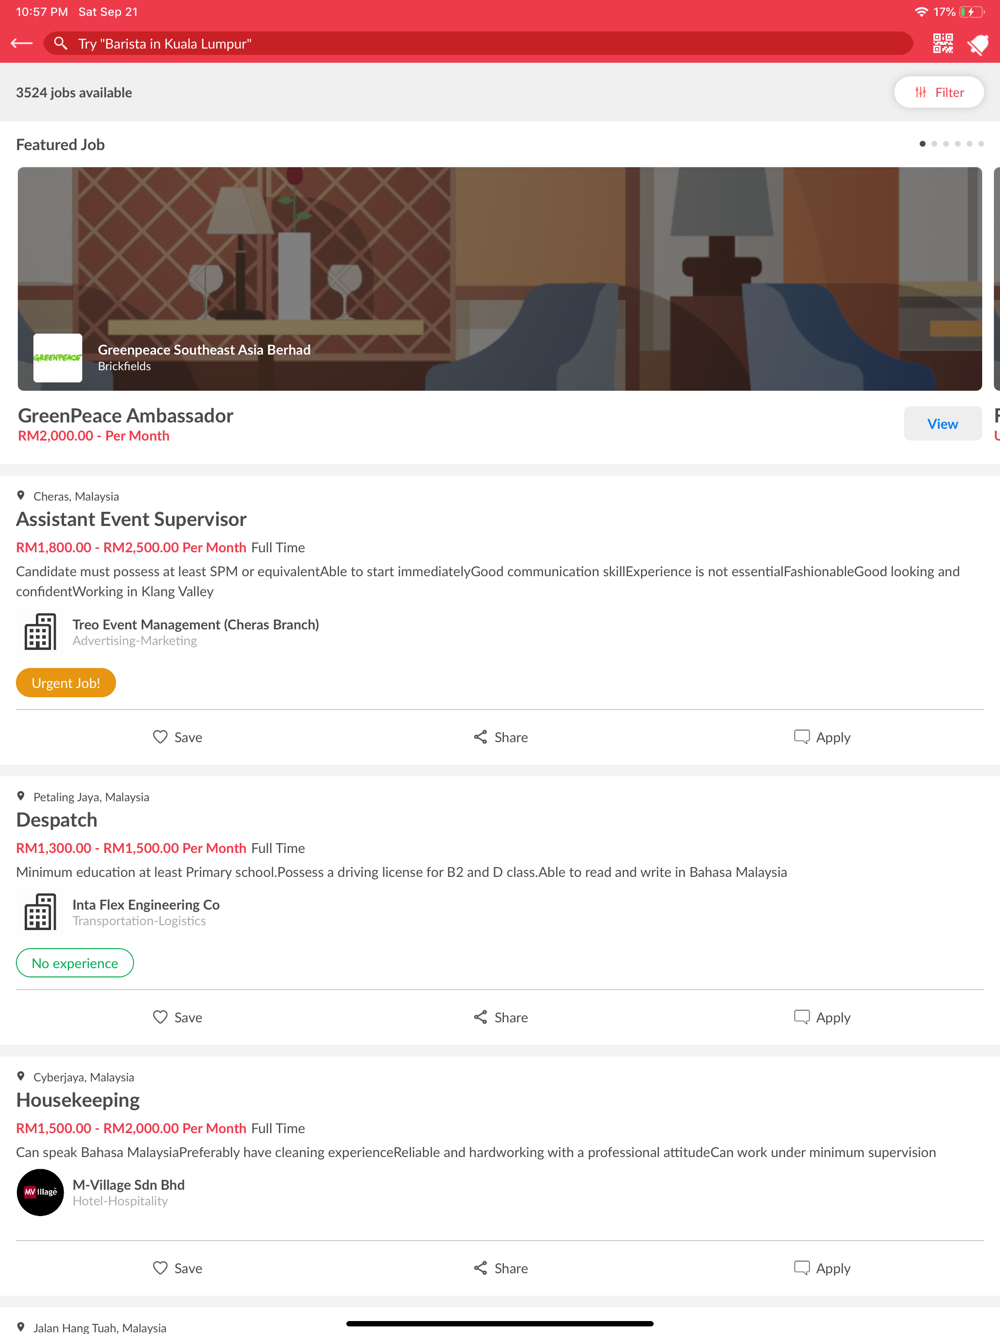Share the Housekeeping job
Image resolution: width=1000 pixels, height=1334 pixels.
click(x=500, y=1268)
